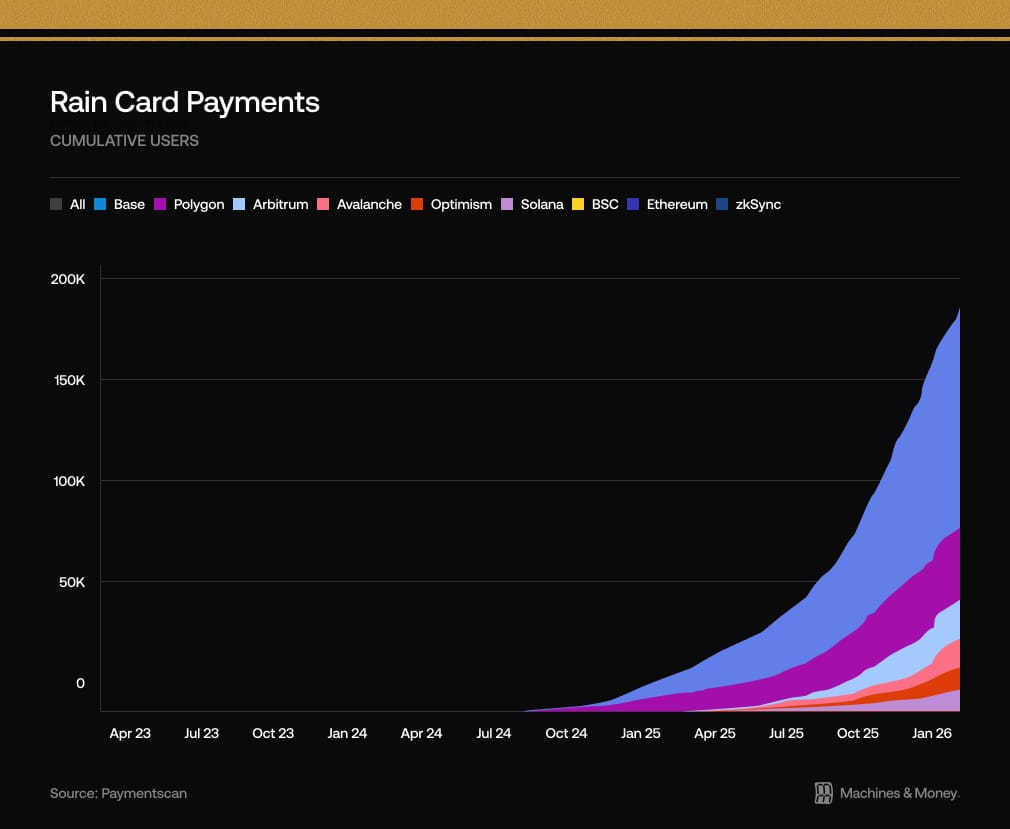1010x829 pixels.
Task: Click the Jul 24 x-axis label
Action: [x=493, y=733]
